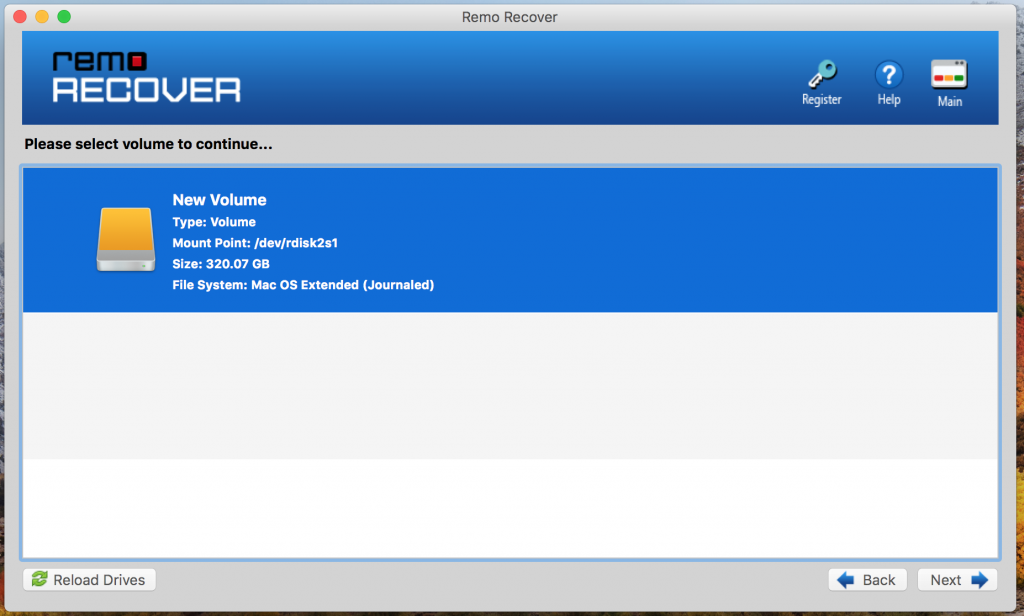The width and height of the screenshot is (1024, 616).
Task: Maximize the window with the green button
Action: tap(64, 16)
